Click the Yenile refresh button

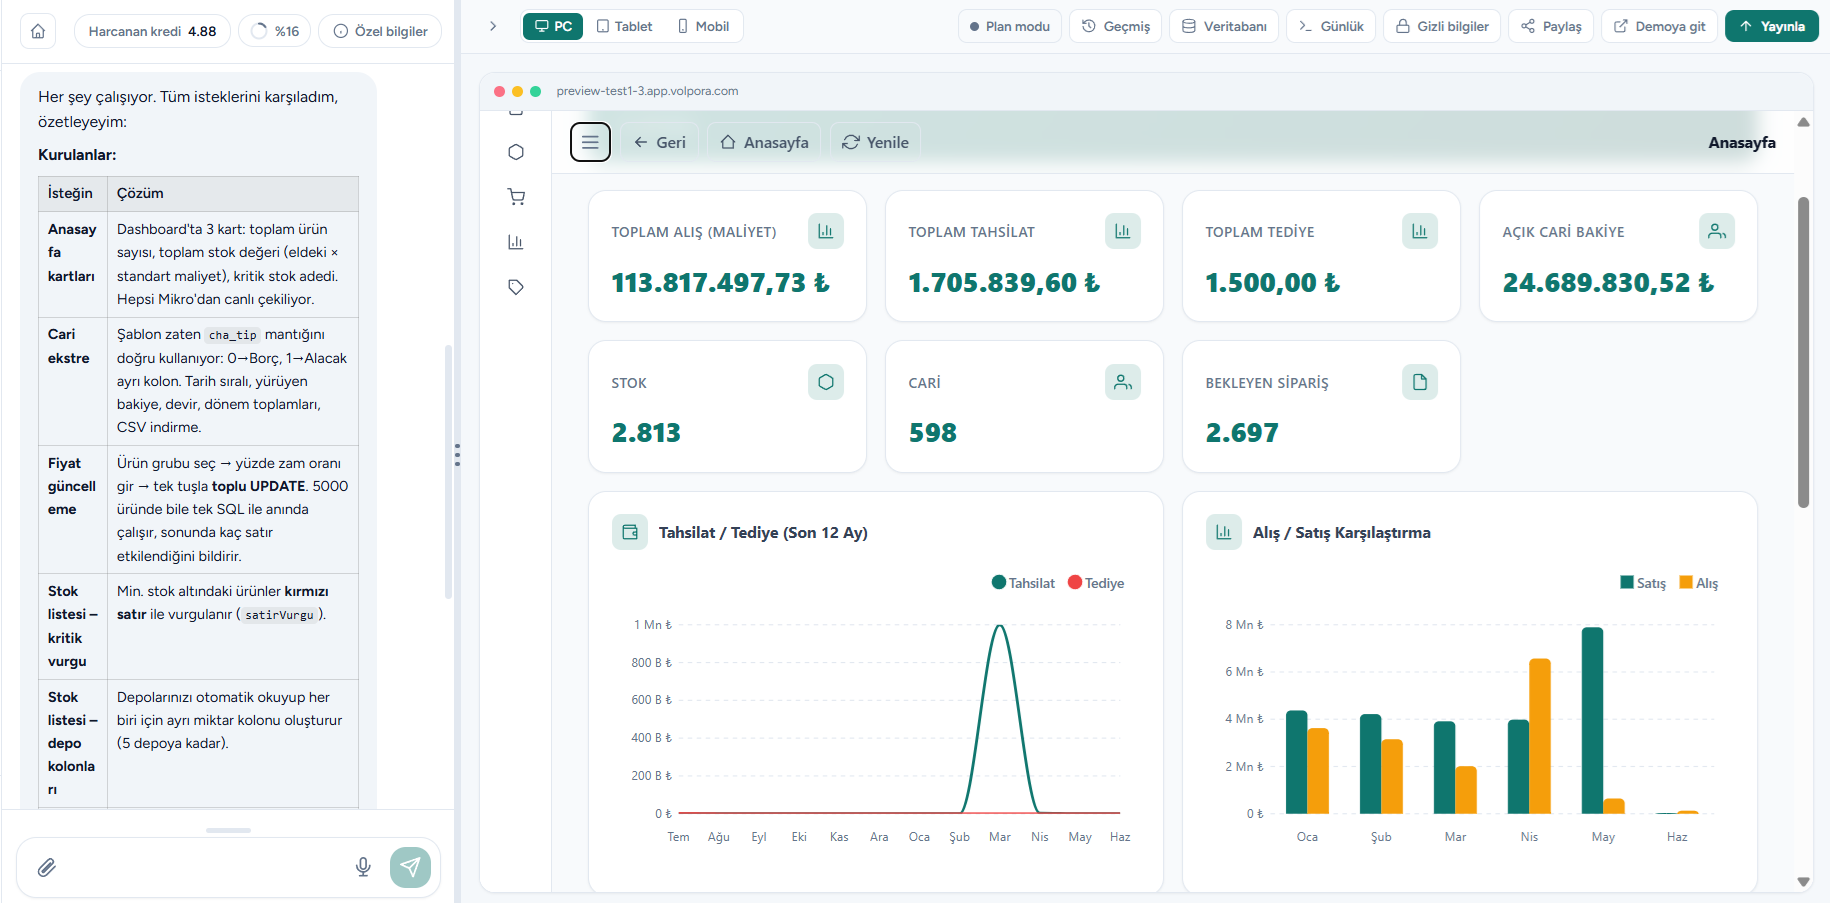coord(876,142)
